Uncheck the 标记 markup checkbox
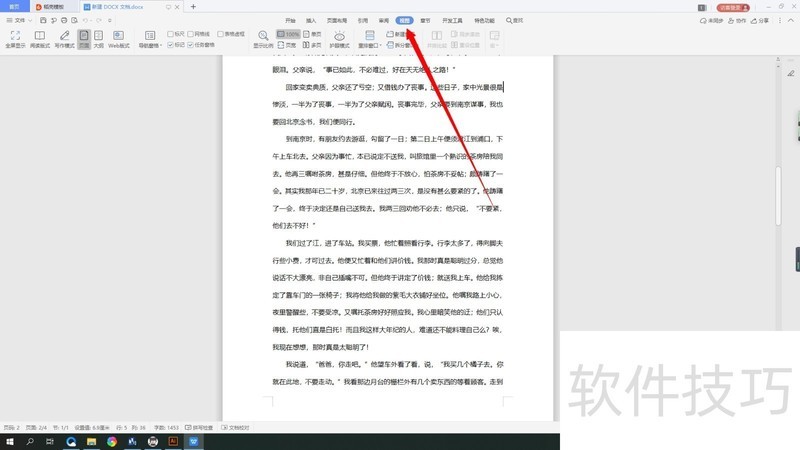 click(x=170, y=45)
